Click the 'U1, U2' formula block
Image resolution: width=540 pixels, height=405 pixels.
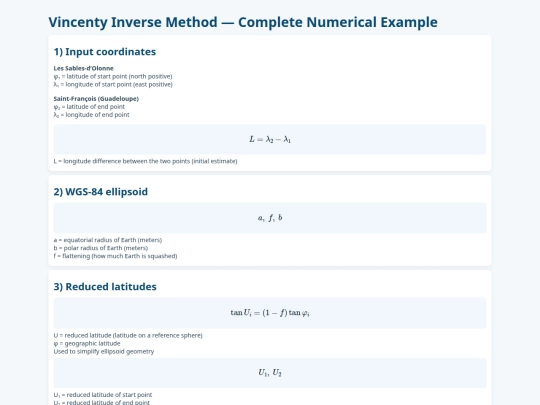270,373
